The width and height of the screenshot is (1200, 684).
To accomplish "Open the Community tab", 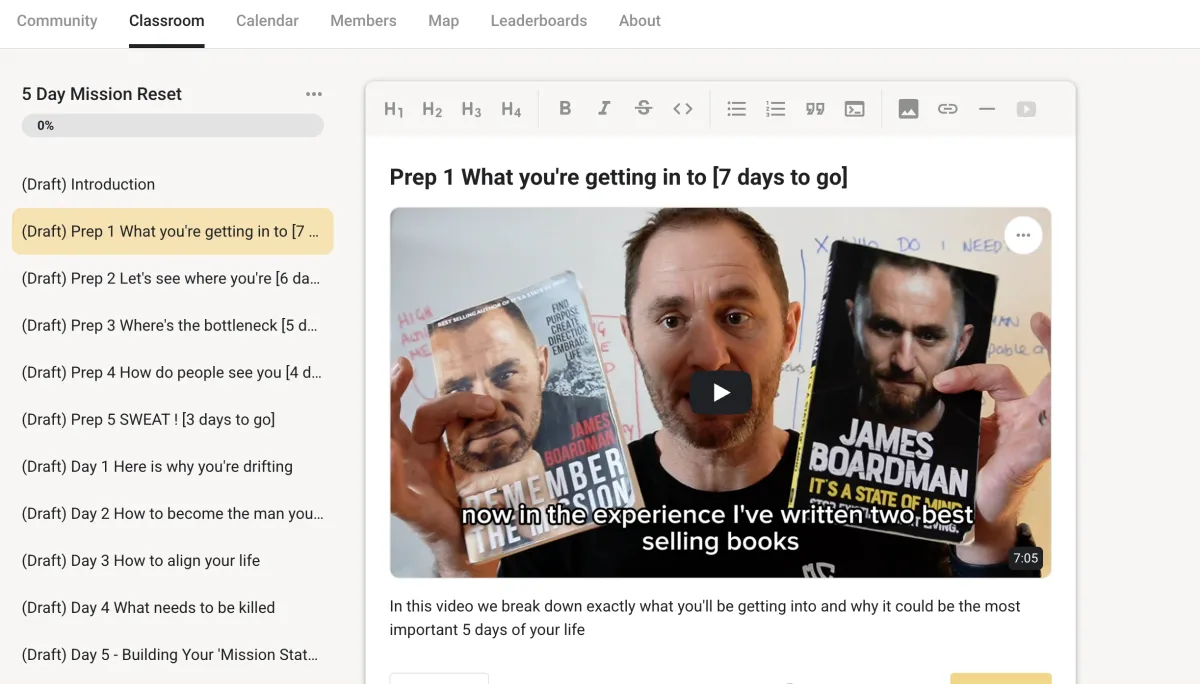I will coord(57,20).
